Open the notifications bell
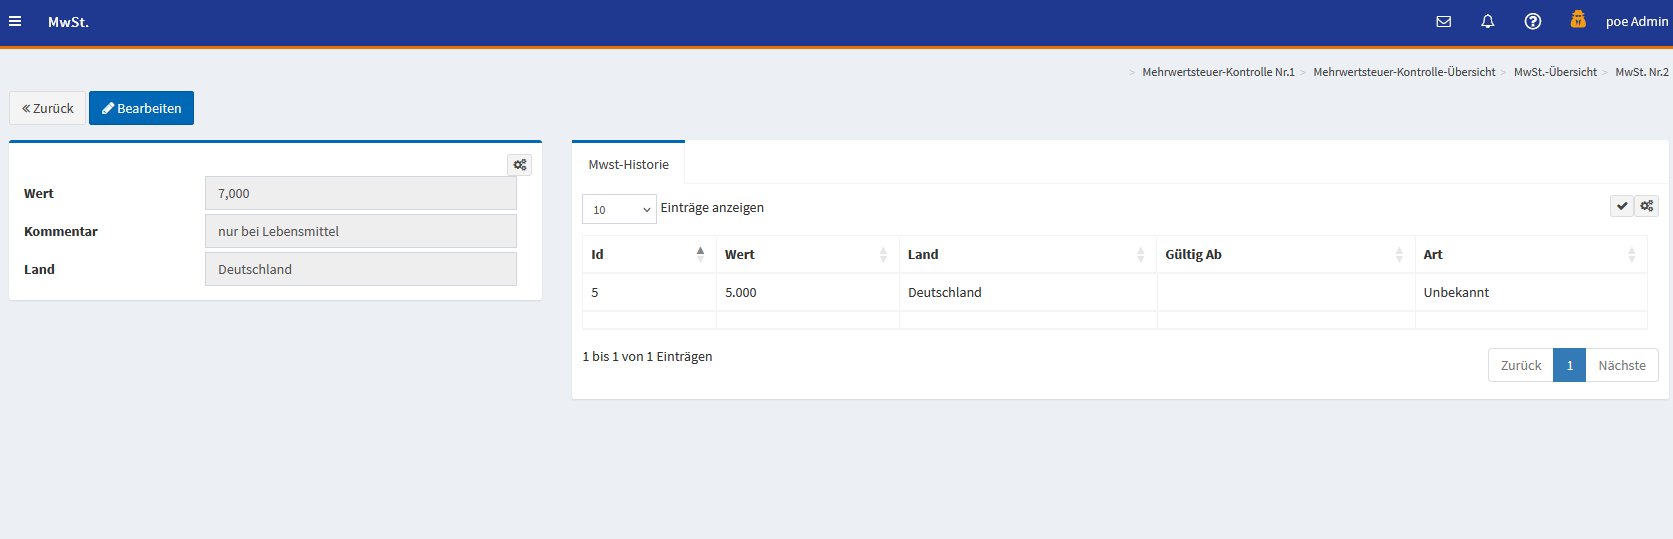Viewport: 1673px width, 539px height. (x=1487, y=21)
